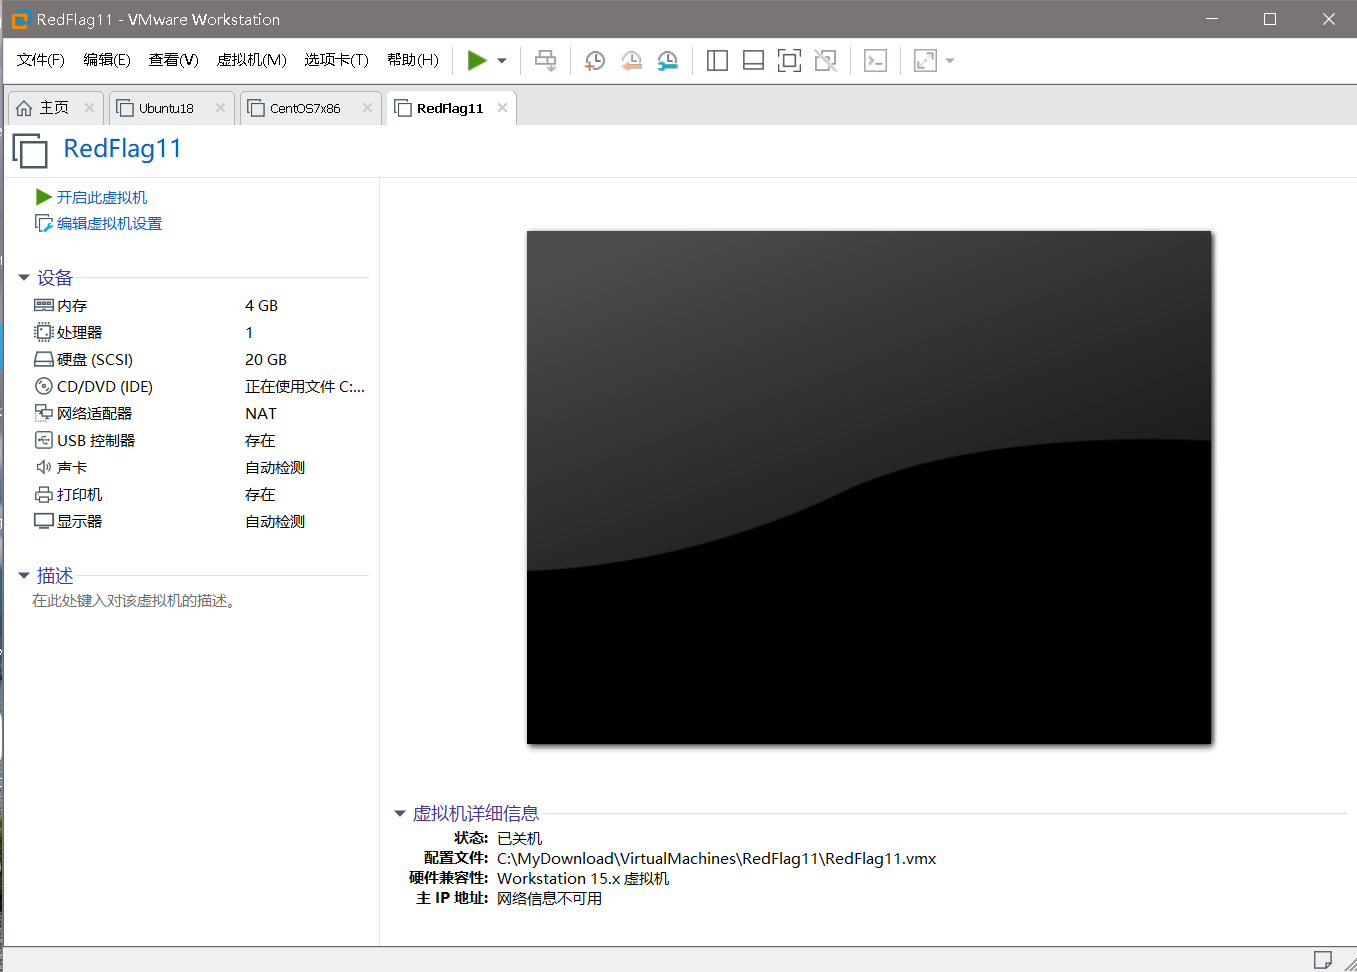
Task: Revert to snapshot toolbar icon
Action: (631, 61)
